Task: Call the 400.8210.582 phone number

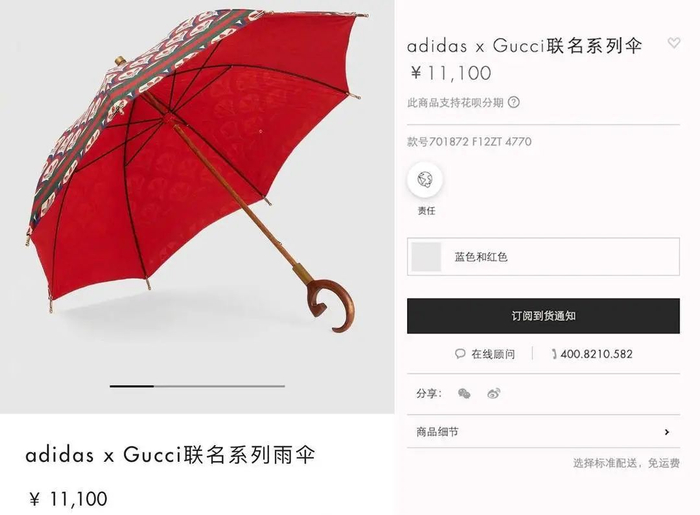Action: coord(596,354)
